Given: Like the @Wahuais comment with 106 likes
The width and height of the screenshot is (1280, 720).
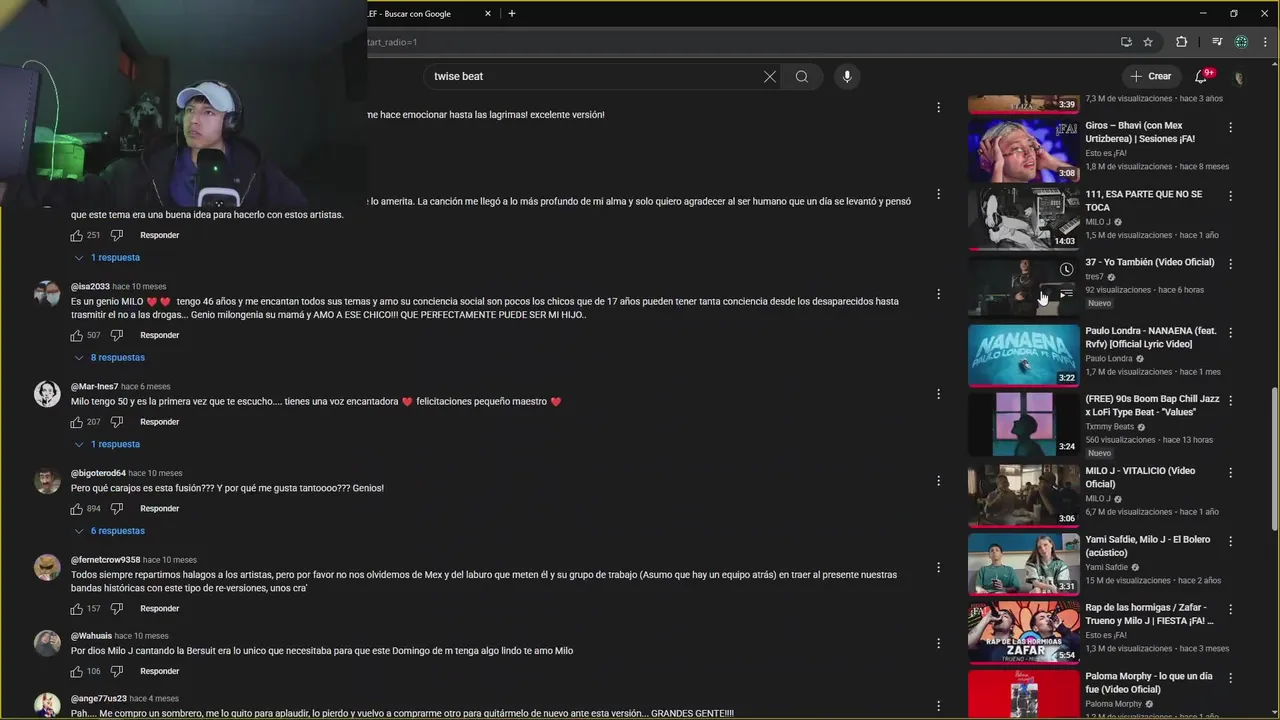Looking at the screenshot, I should [x=77, y=671].
